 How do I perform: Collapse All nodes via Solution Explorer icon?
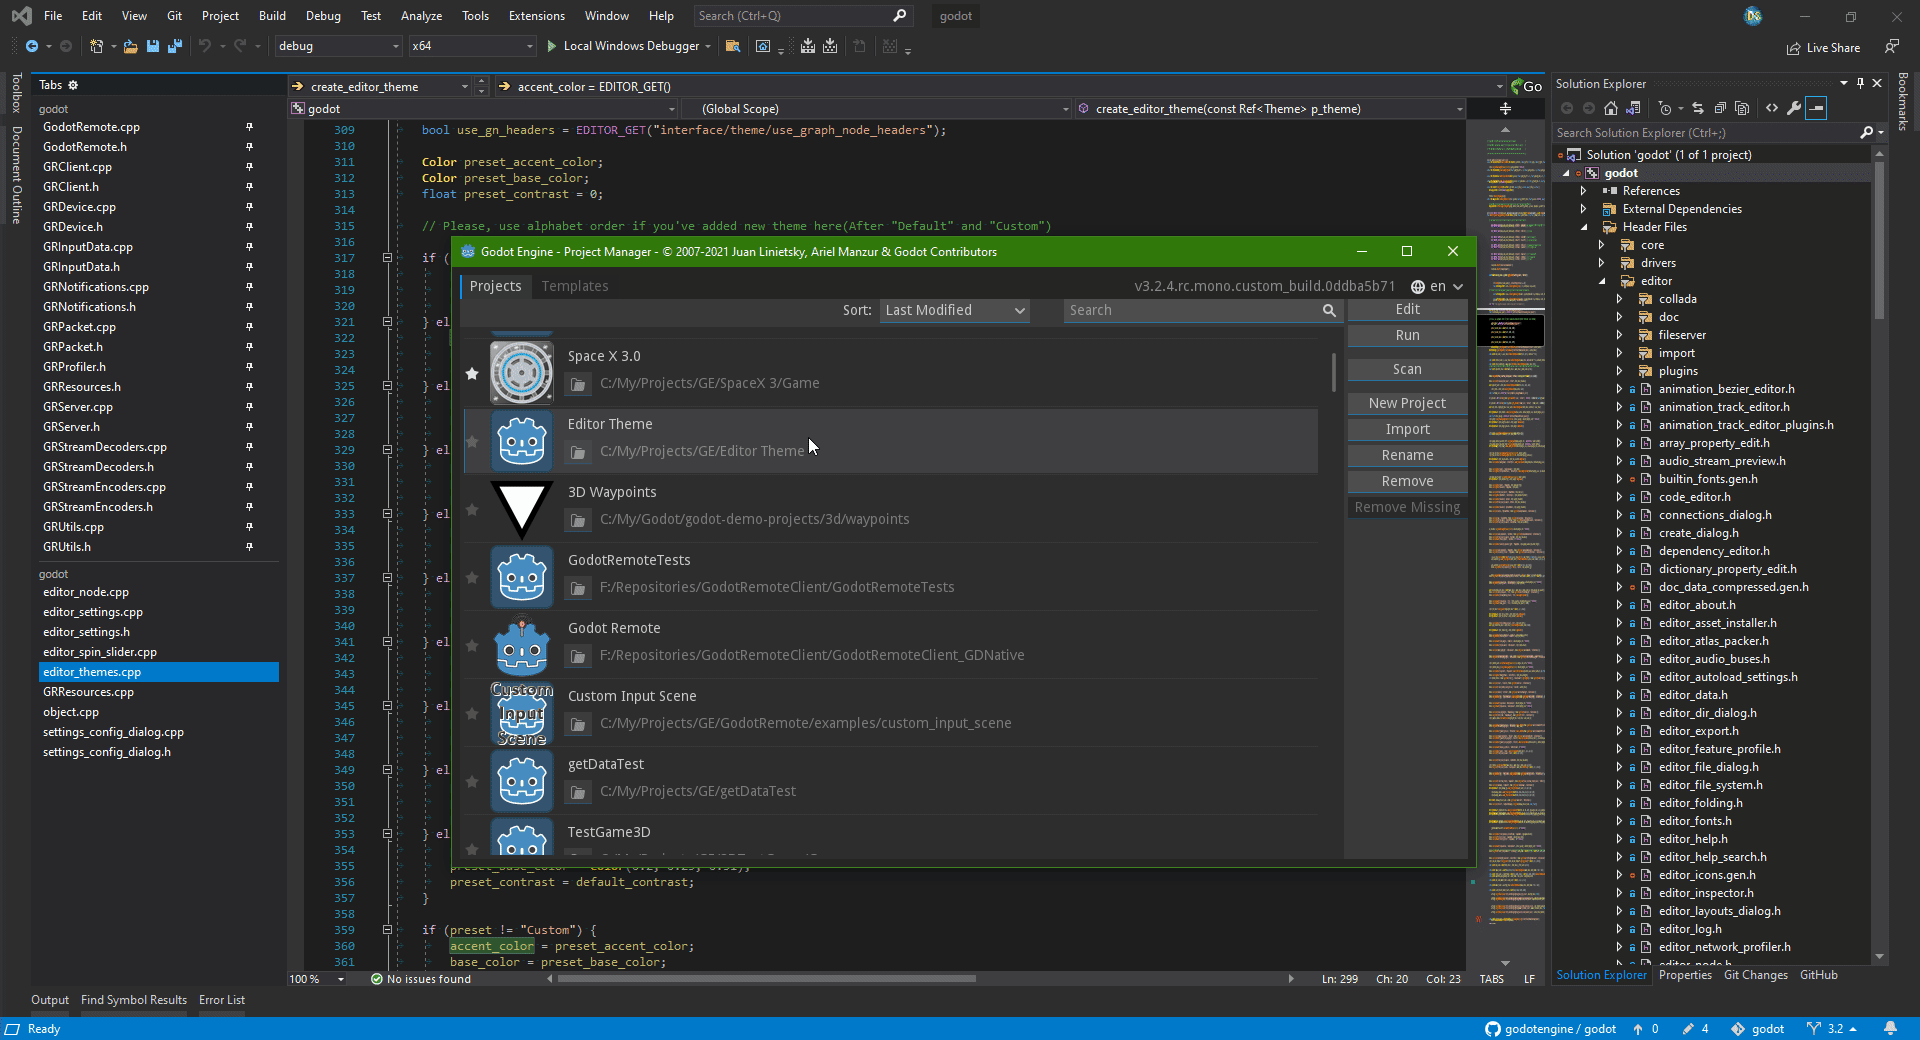click(x=1720, y=108)
